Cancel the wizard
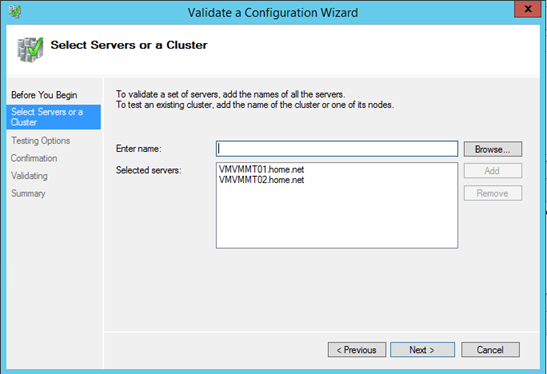547x374 pixels. point(490,350)
